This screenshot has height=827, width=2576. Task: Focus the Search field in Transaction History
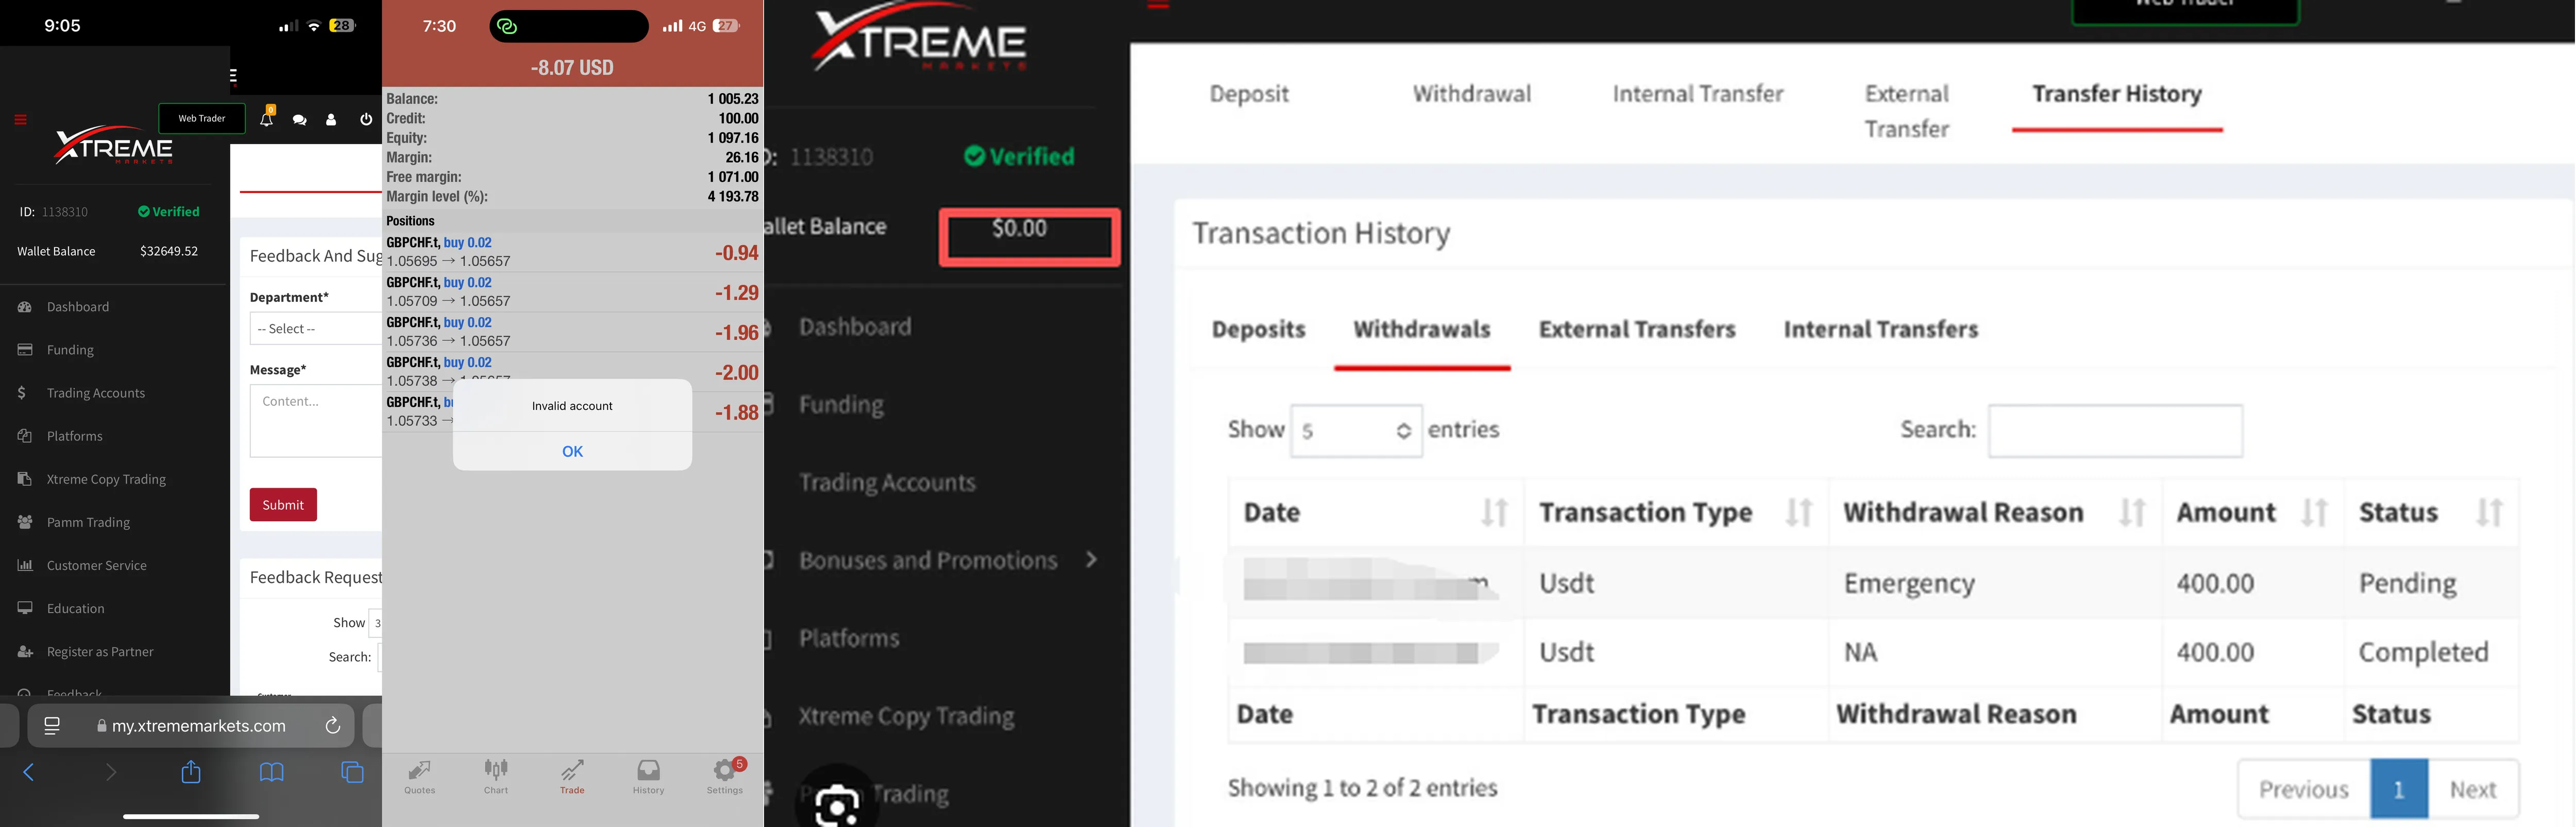click(2115, 431)
